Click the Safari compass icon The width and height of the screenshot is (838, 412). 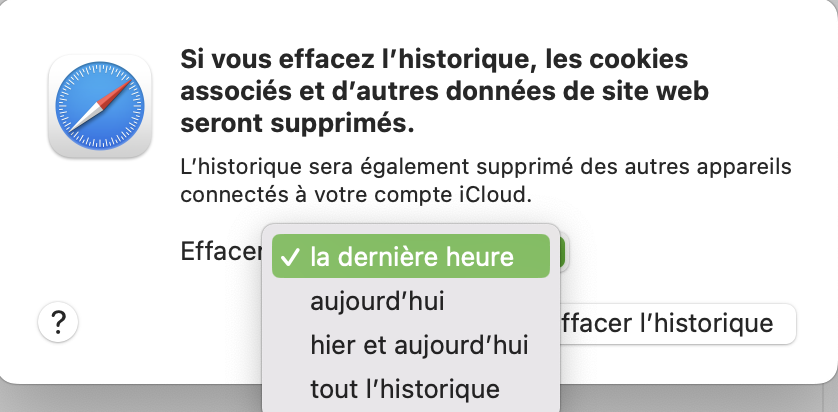(x=100, y=105)
